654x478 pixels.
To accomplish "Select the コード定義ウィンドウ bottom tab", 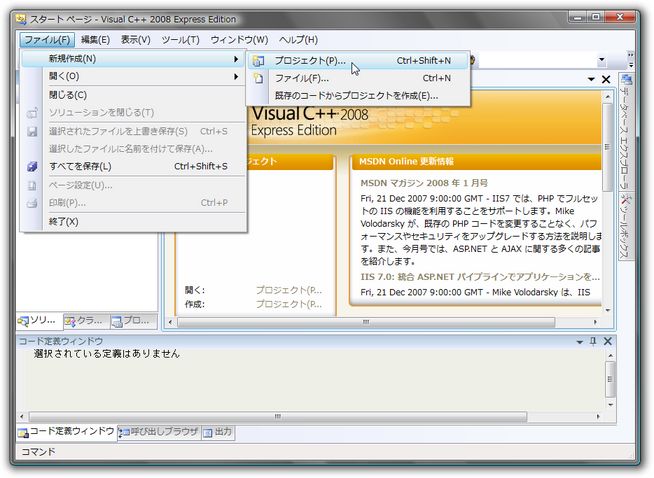I will click(x=67, y=432).
